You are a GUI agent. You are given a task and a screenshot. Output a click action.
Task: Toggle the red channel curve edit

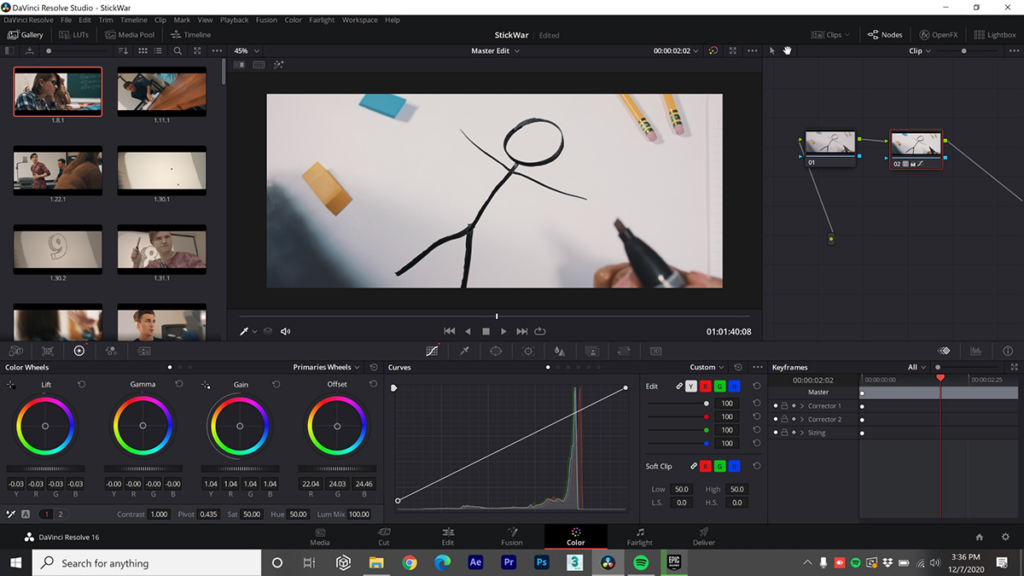point(705,387)
